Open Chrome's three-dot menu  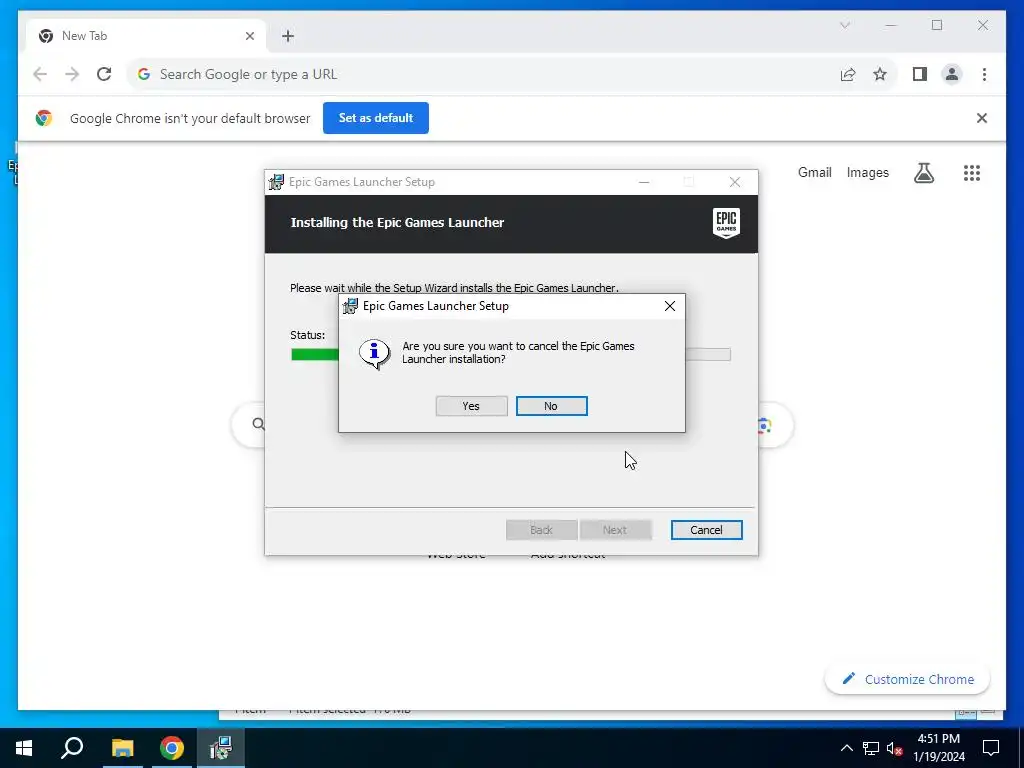click(x=984, y=74)
